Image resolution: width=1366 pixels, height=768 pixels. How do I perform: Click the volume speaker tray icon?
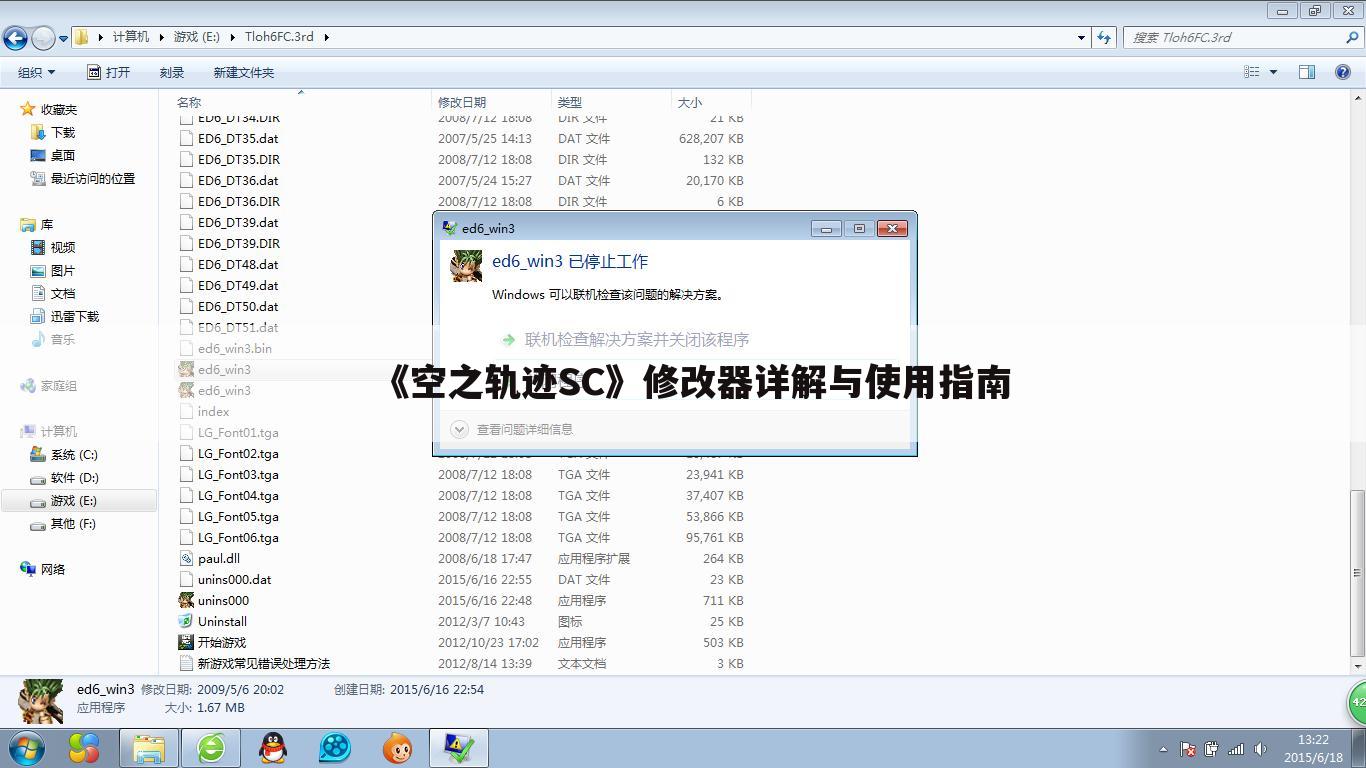pos(1260,748)
